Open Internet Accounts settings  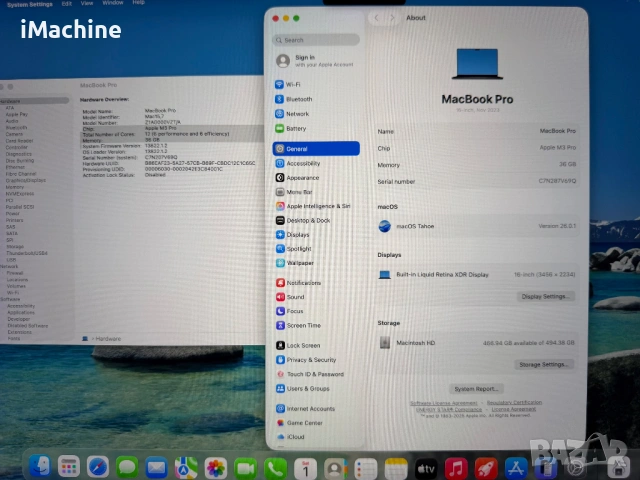pyautogui.click(x=305, y=409)
